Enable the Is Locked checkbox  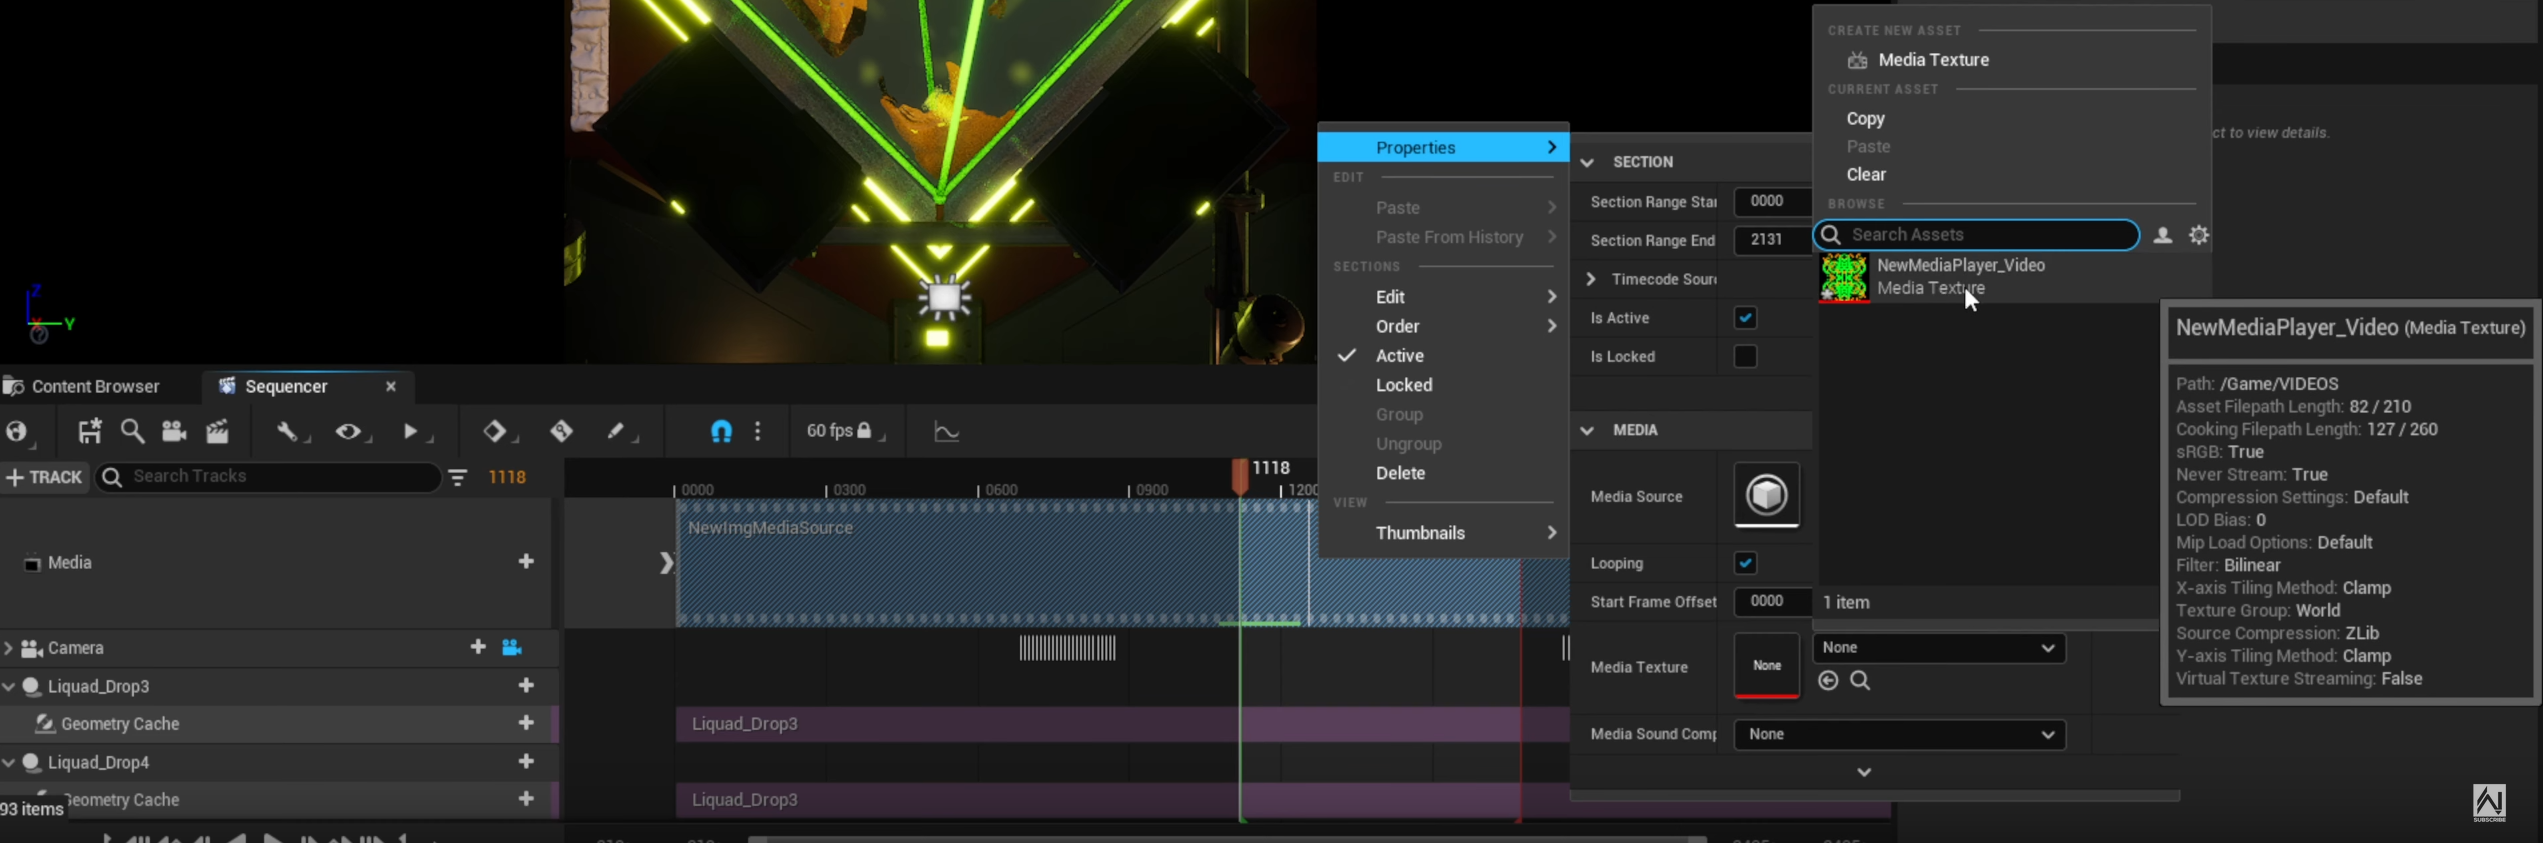(x=1745, y=357)
